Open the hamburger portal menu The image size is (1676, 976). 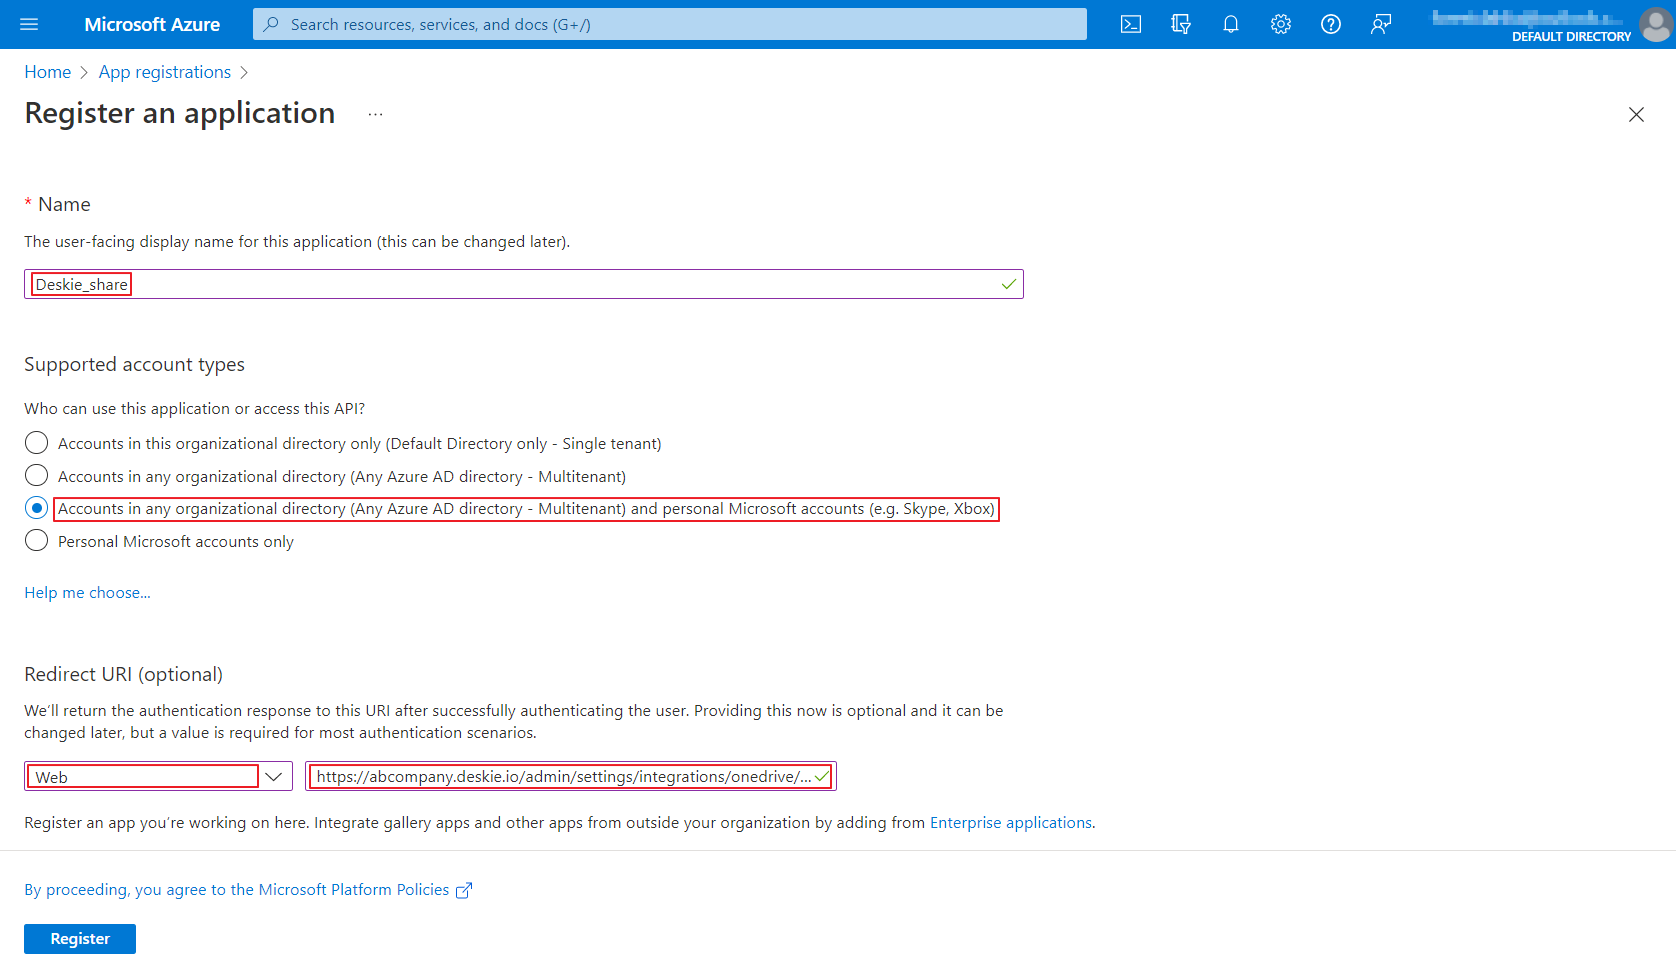(x=29, y=24)
